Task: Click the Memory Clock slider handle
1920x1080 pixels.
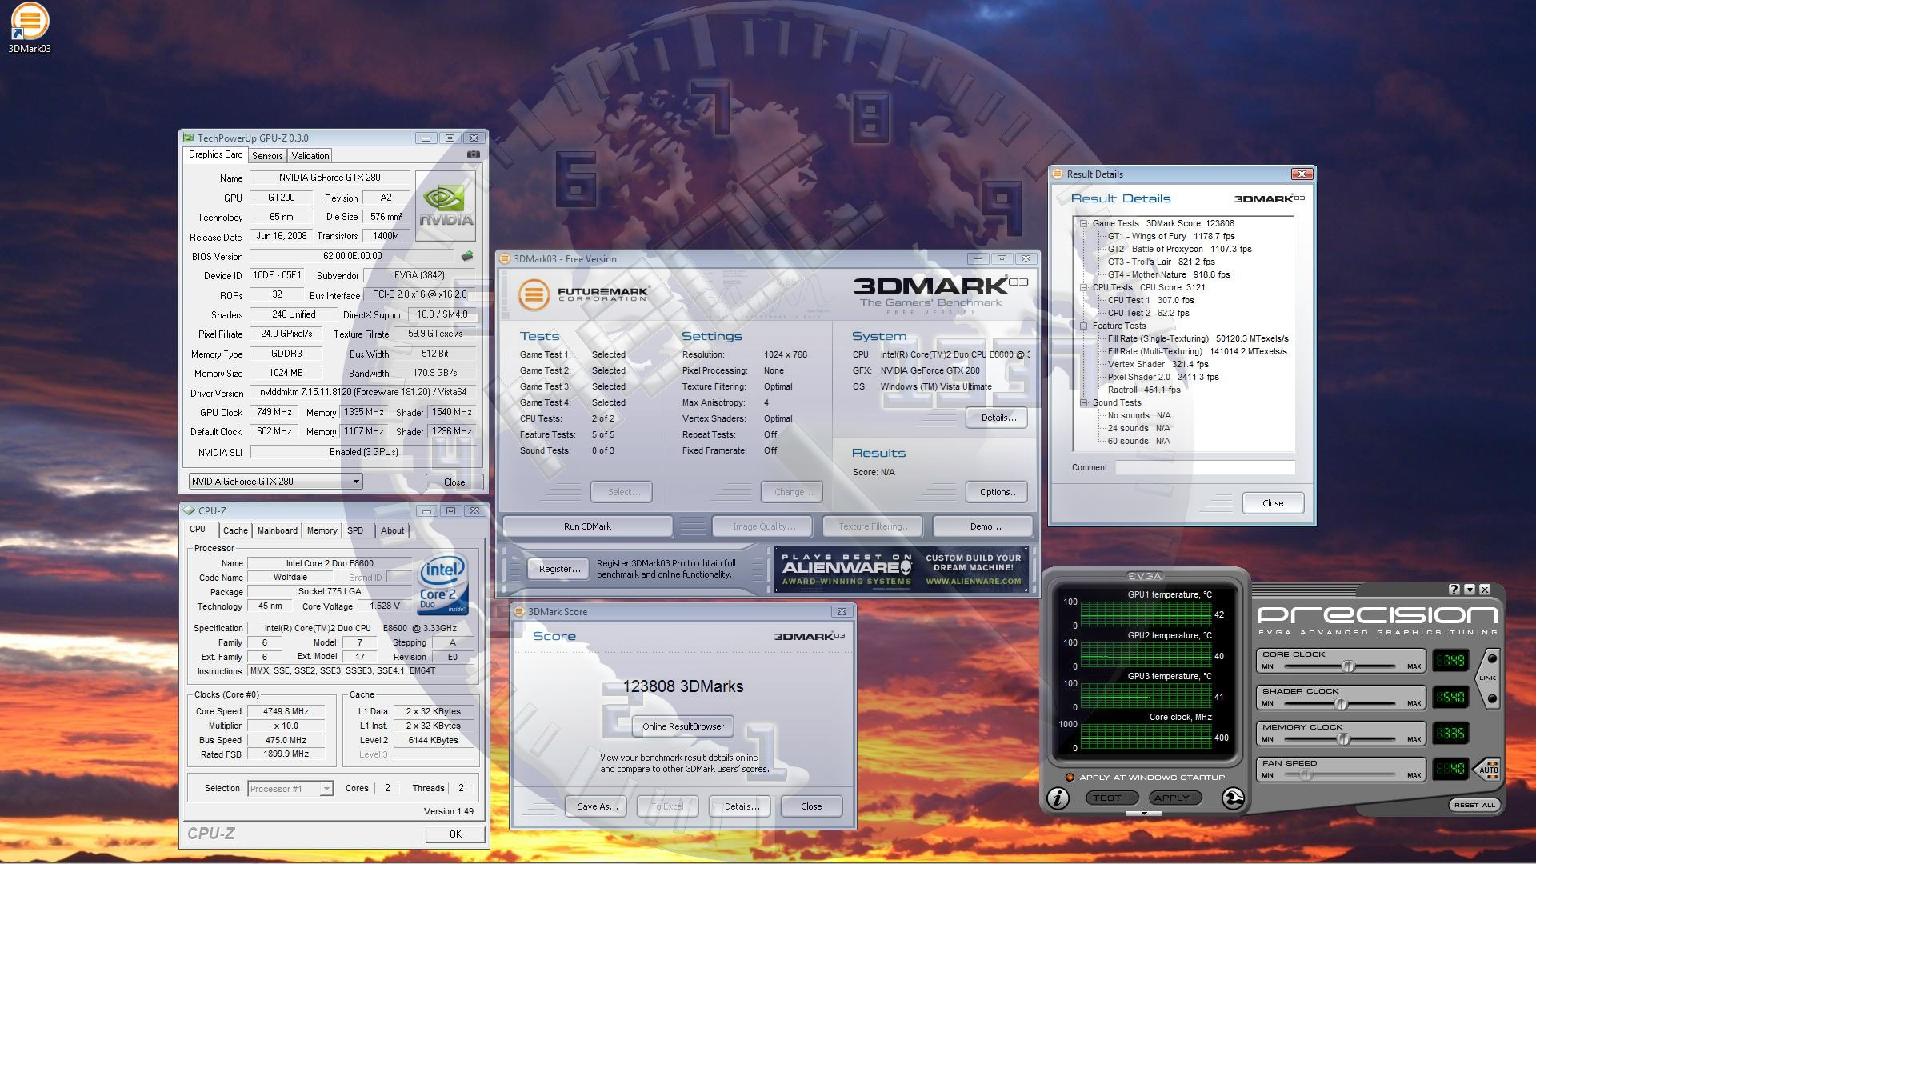Action: [x=1343, y=739]
